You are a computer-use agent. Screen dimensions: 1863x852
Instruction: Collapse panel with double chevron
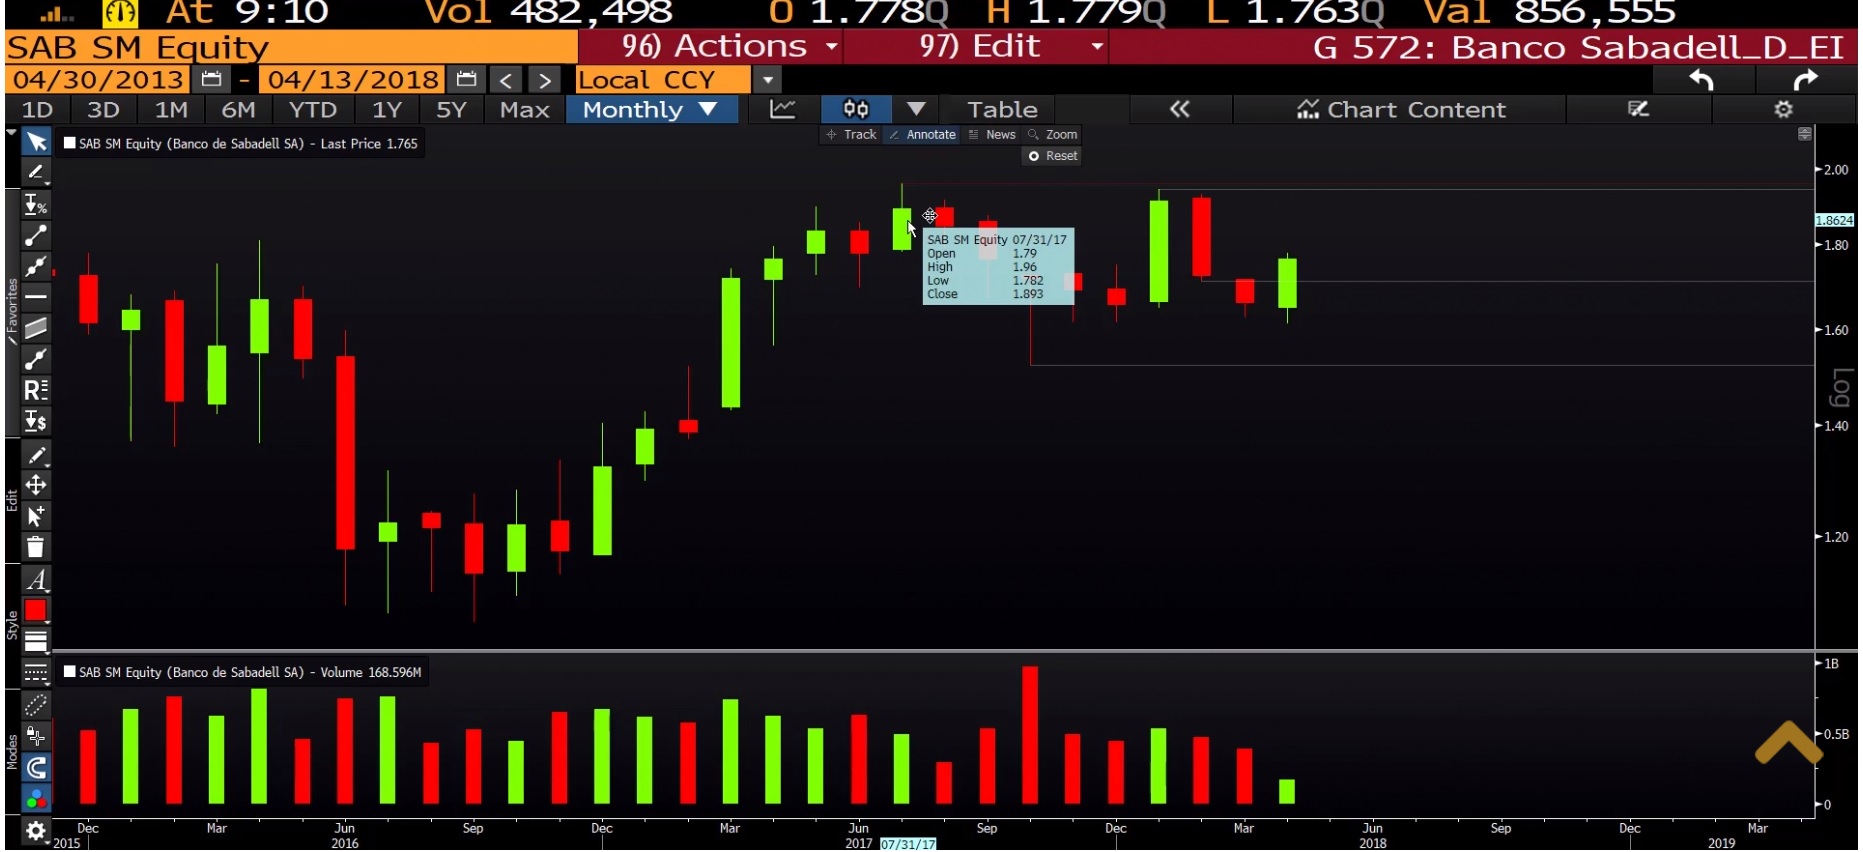click(x=1180, y=109)
